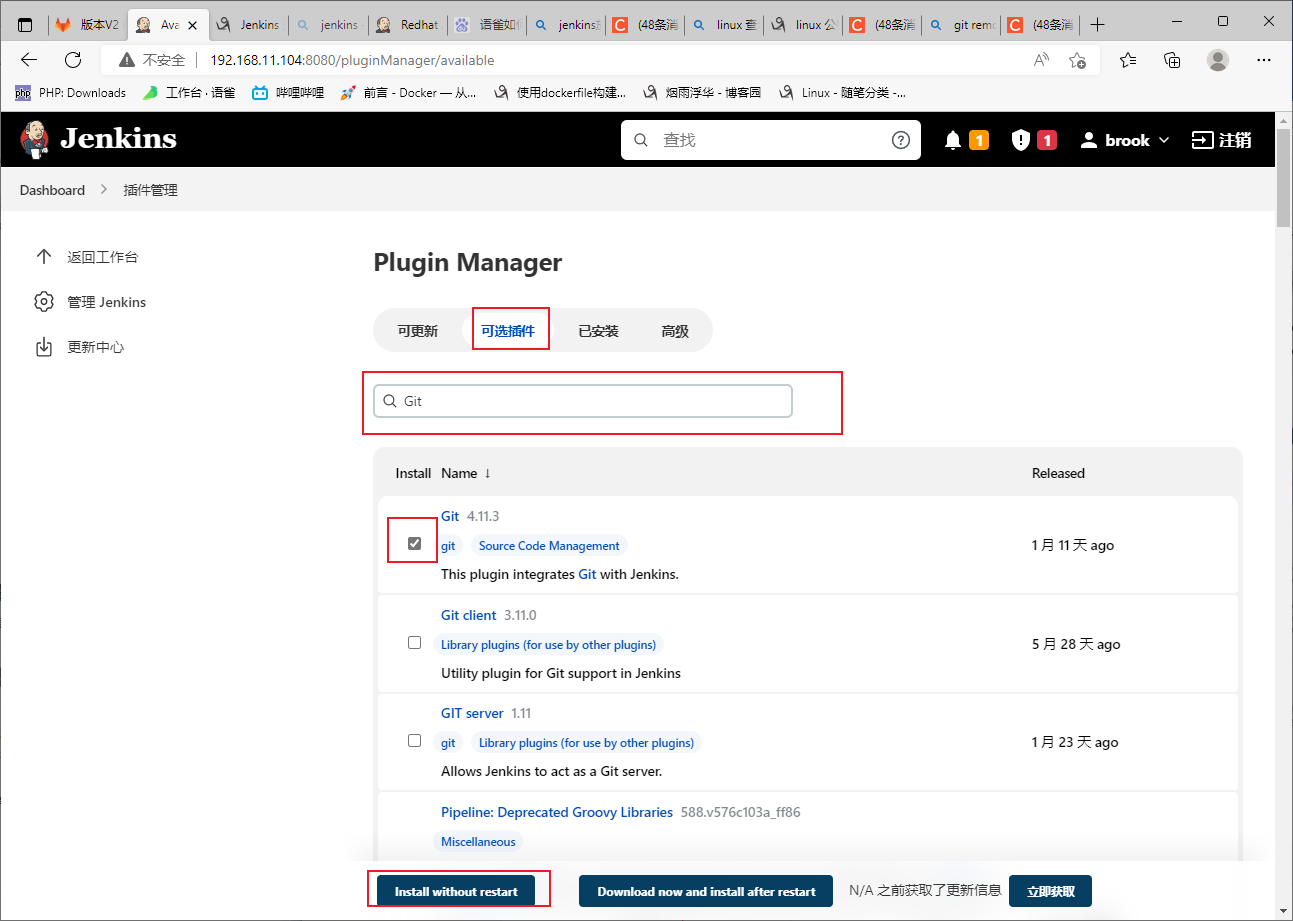Select the 可选插件 tab

(x=508, y=331)
